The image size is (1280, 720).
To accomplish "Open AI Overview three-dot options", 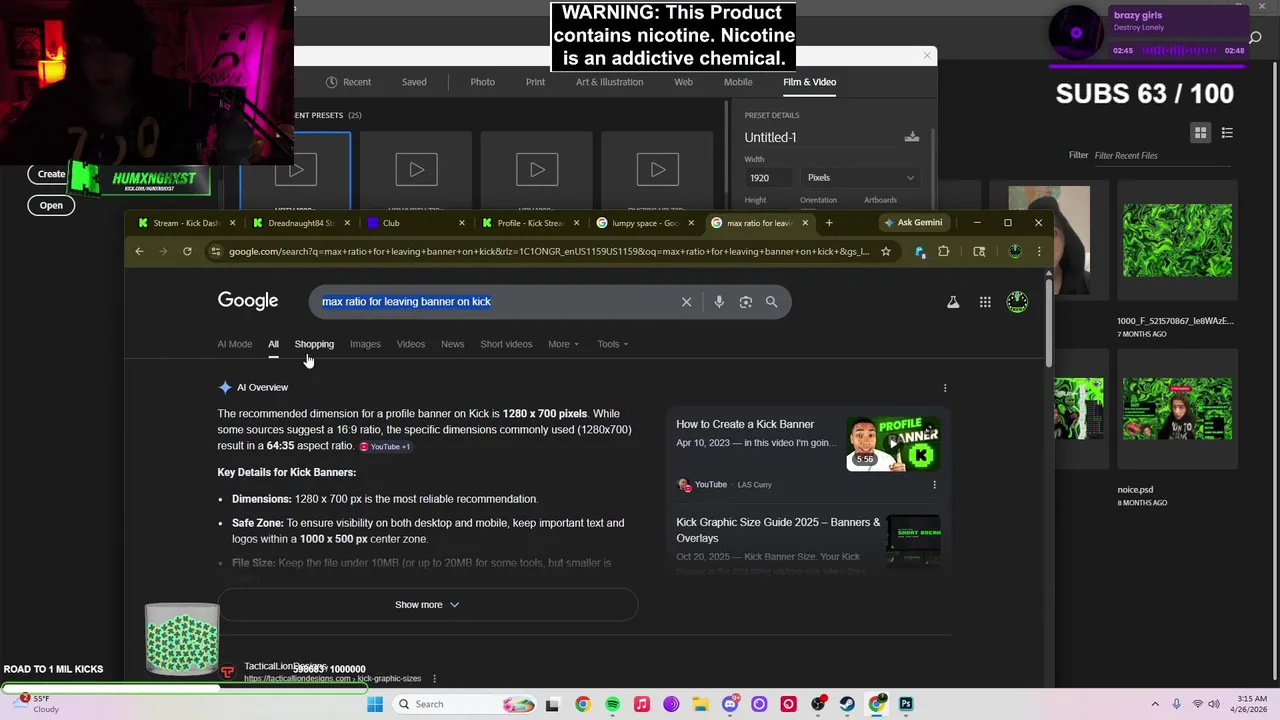I will (x=945, y=388).
